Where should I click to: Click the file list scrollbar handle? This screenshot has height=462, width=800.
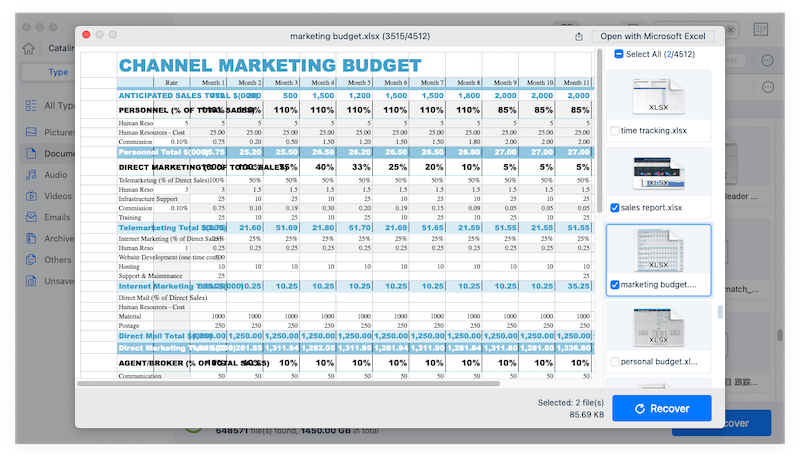[x=720, y=312]
